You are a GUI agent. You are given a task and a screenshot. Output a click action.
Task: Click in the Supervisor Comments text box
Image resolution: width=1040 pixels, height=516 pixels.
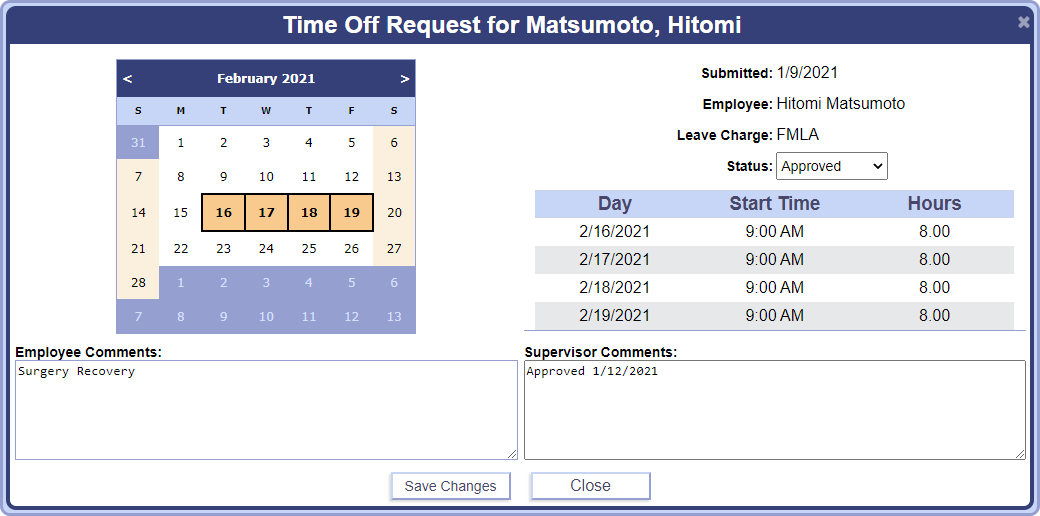click(774, 410)
